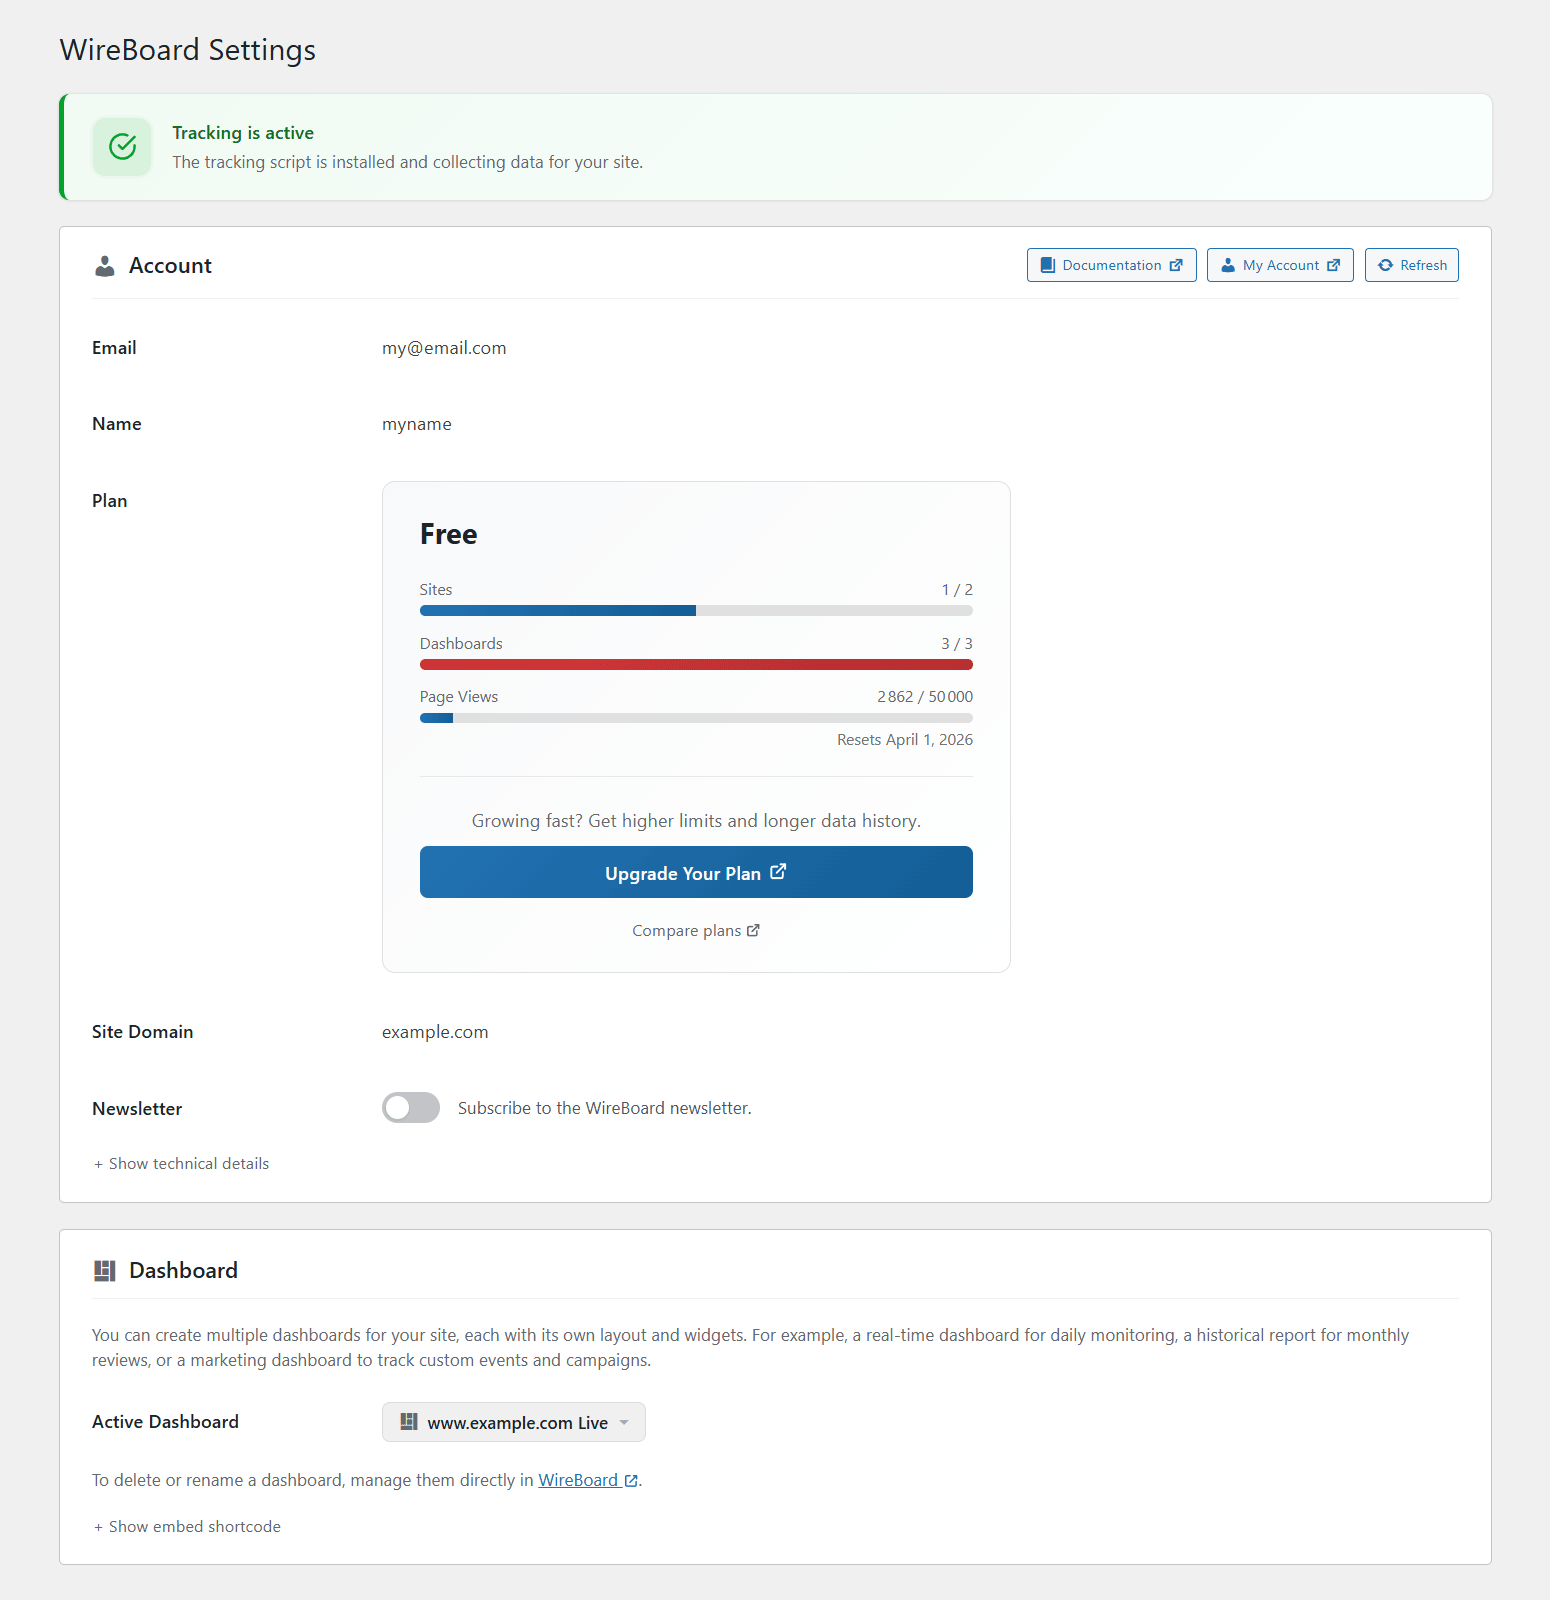The width and height of the screenshot is (1550, 1600).
Task: Click the Subscribe to the WireBoard newsletter label
Action: (x=605, y=1108)
